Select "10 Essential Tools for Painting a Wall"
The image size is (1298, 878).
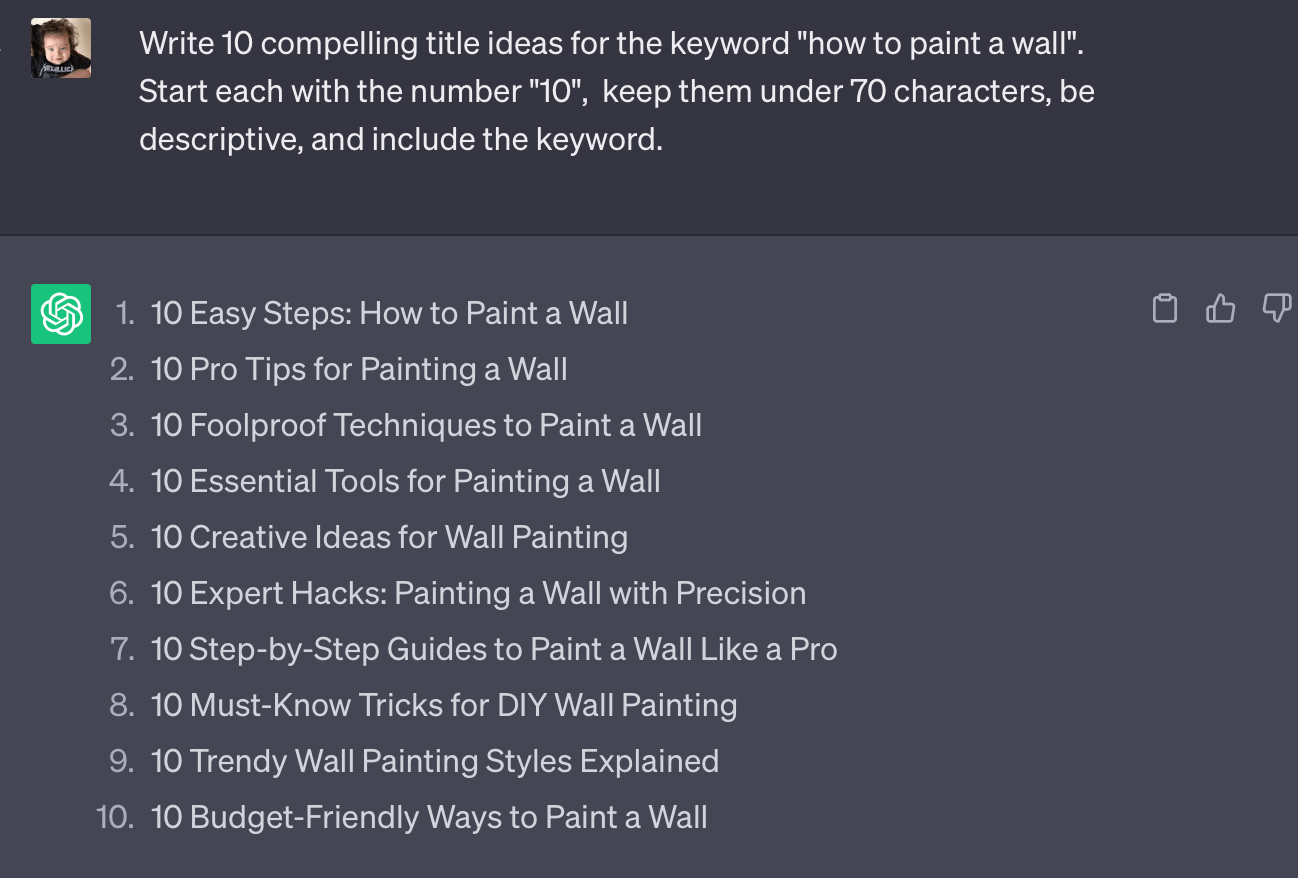405,481
